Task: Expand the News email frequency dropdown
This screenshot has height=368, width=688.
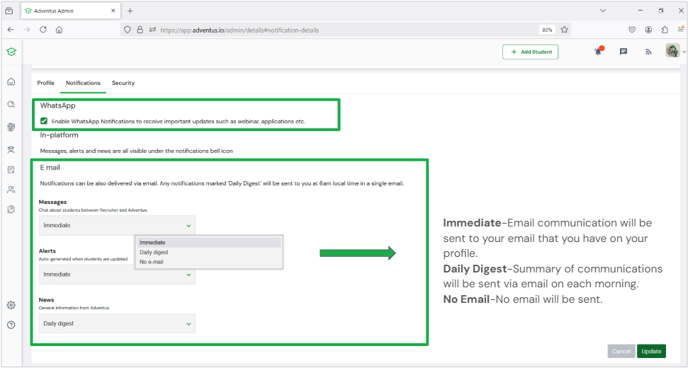Action: point(117,324)
